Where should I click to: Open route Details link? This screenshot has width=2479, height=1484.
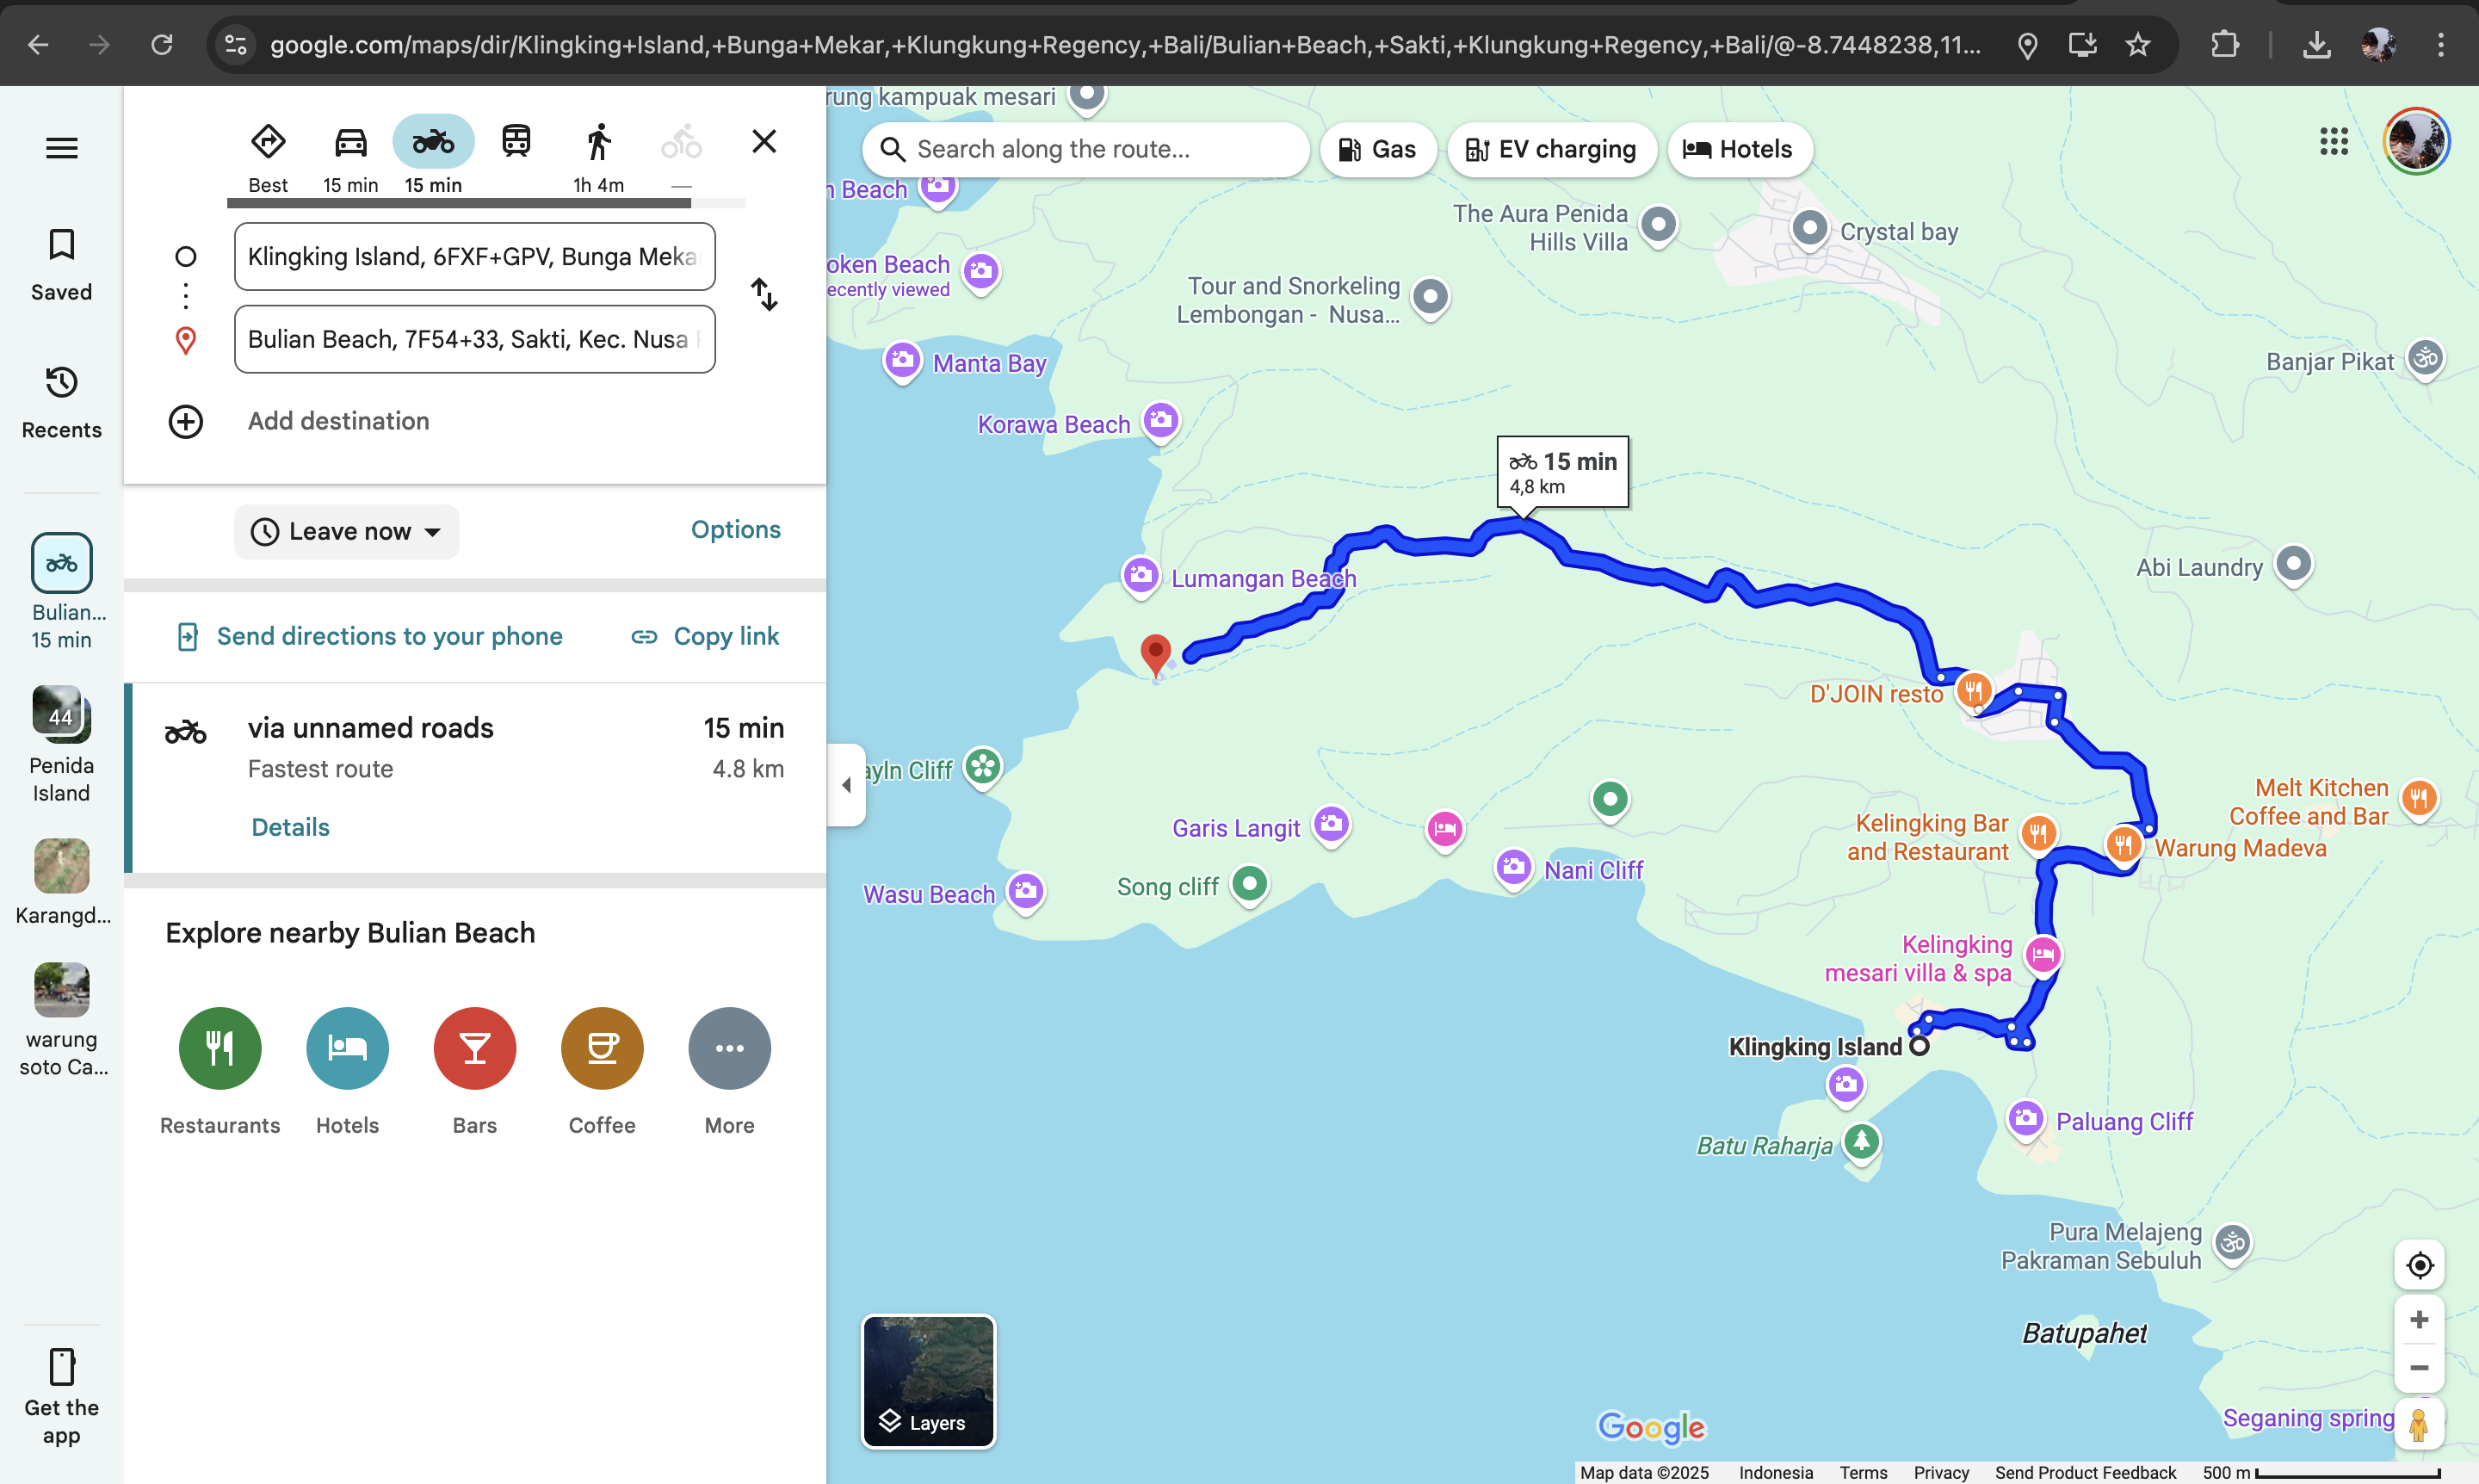click(x=290, y=827)
